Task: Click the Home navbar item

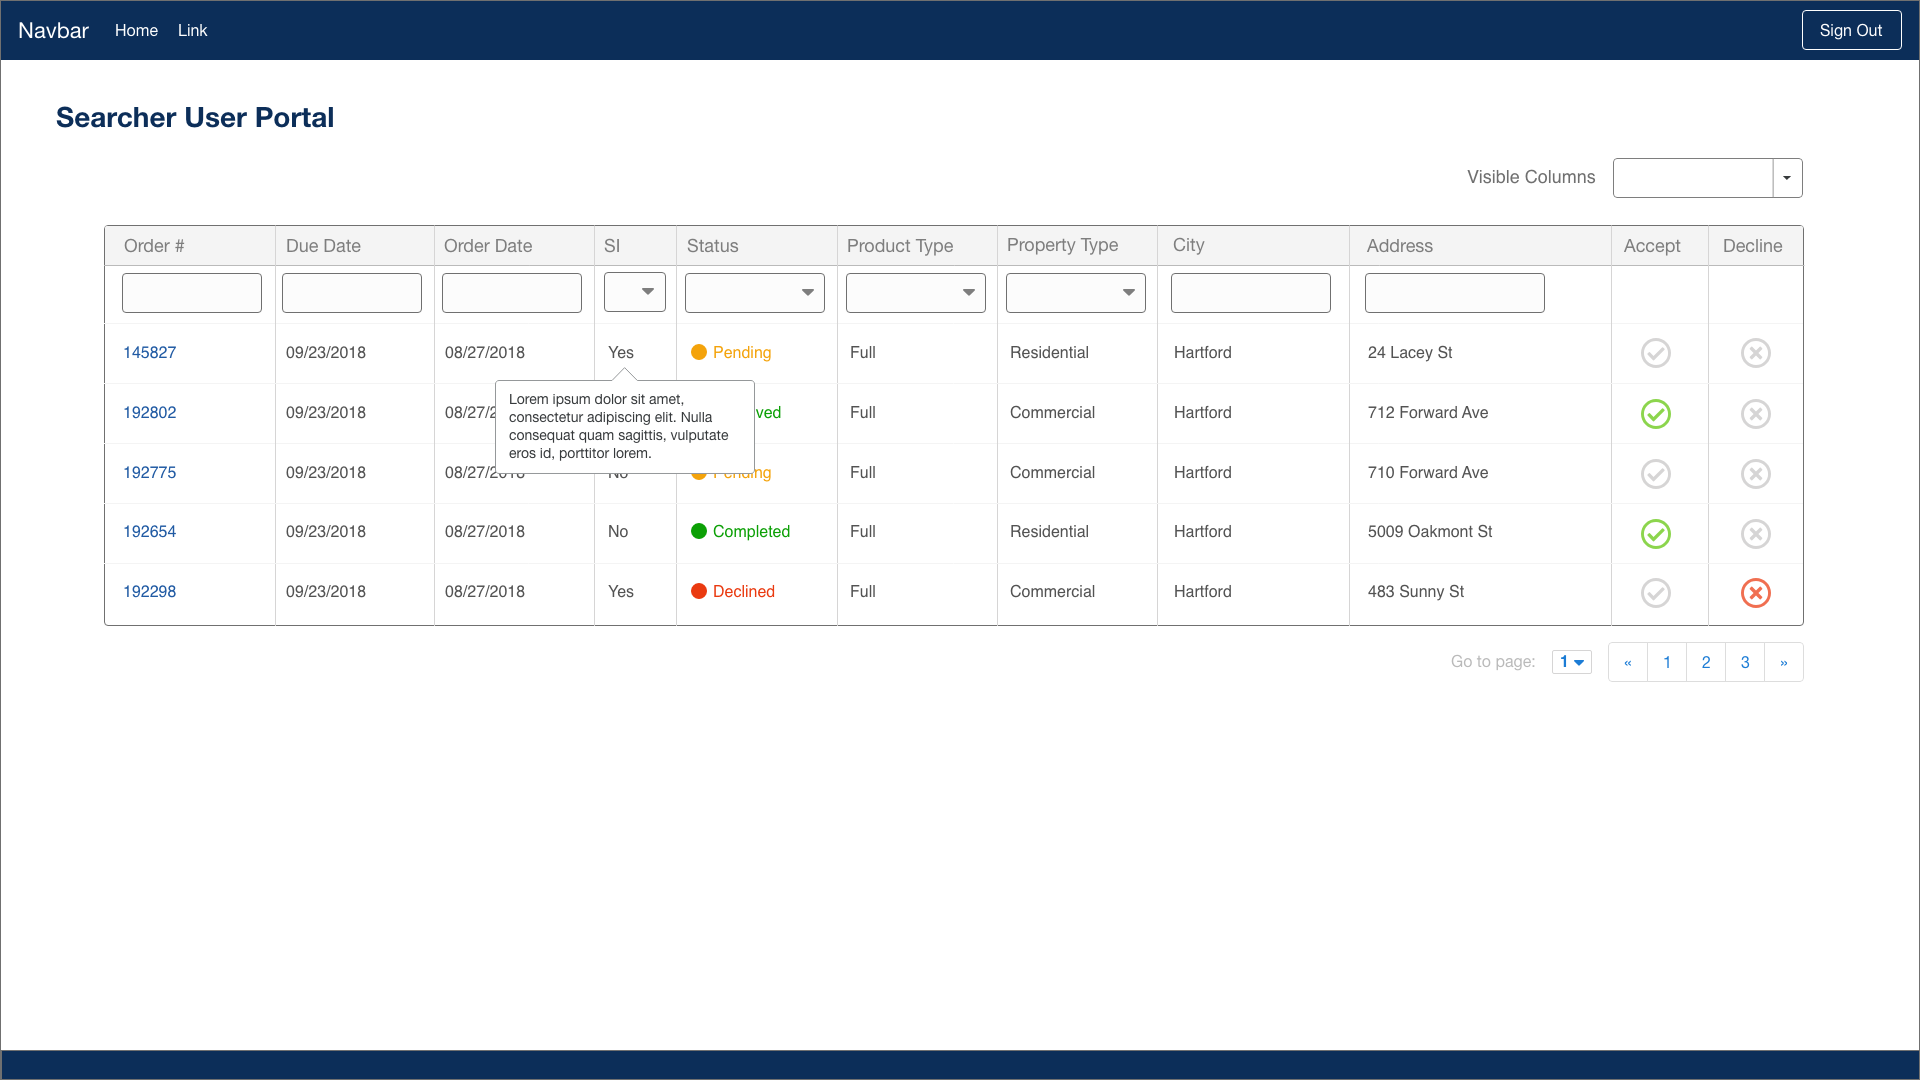Action: pyautogui.click(x=136, y=30)
